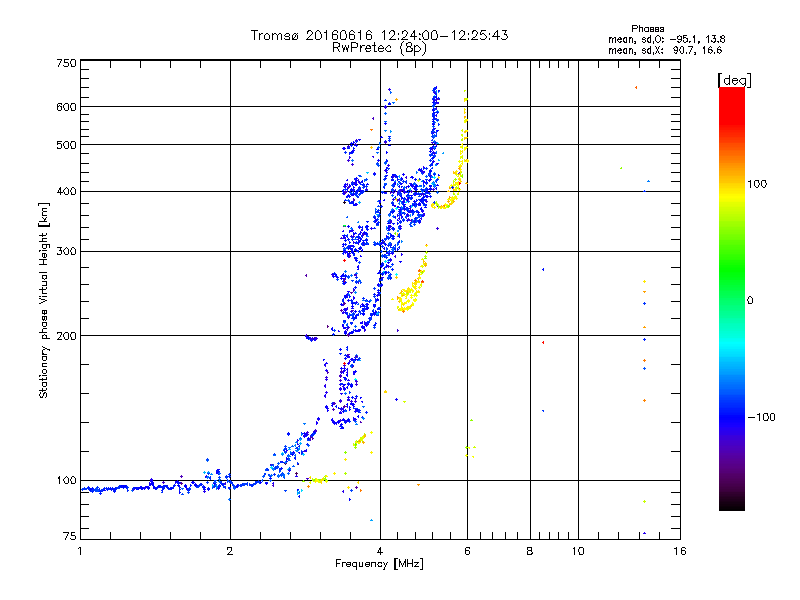Click the dense blue cluster at 400 km right of the 4 MHz line
Screen dimensions: 800x600
[413, 200]
